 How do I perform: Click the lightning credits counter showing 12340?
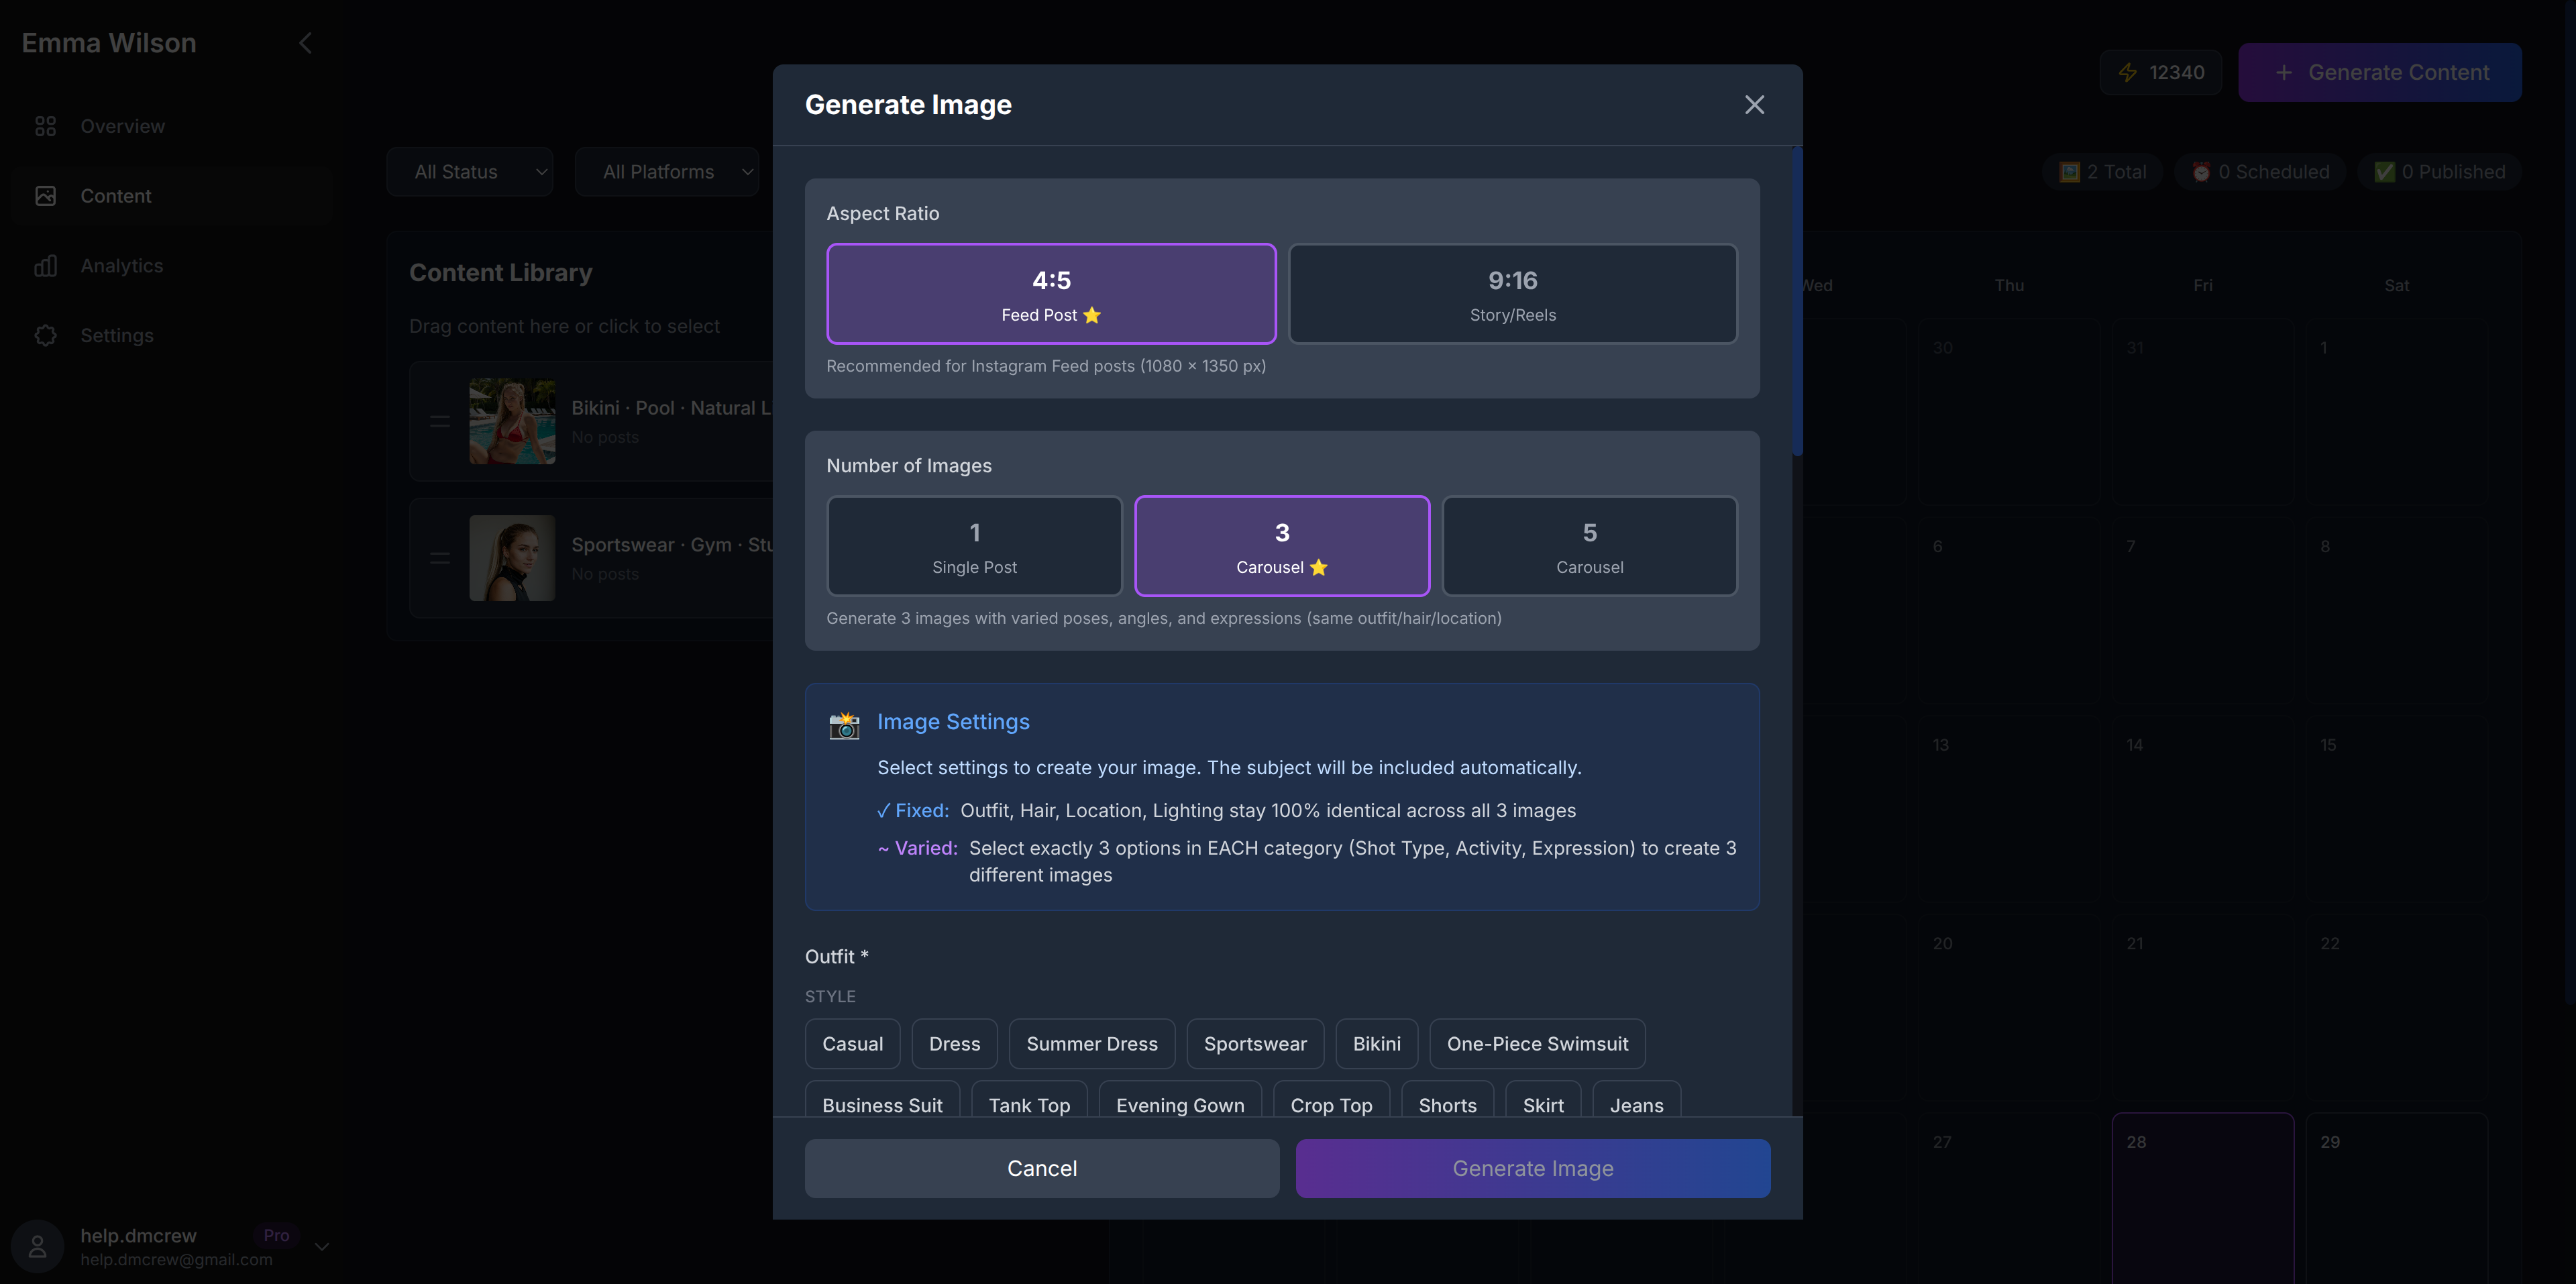point(2160,72)
